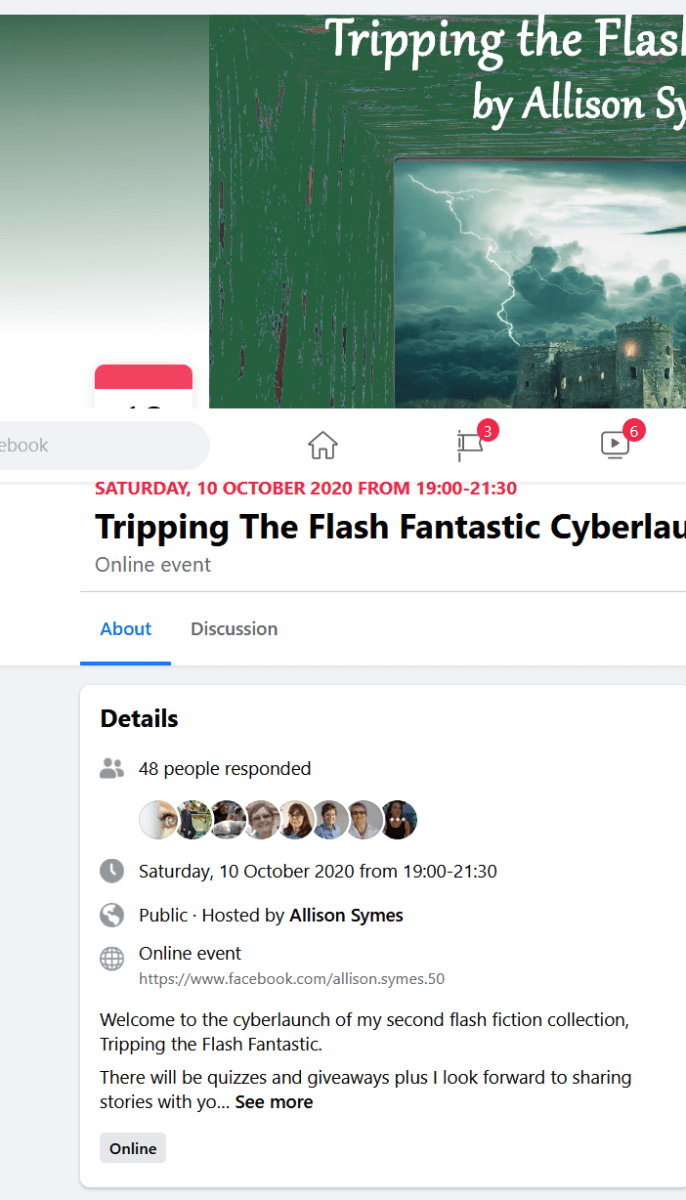Open the Home icon in navigation bar
The height and width of the screenshot is (1200, 686).
click(322, 445)
